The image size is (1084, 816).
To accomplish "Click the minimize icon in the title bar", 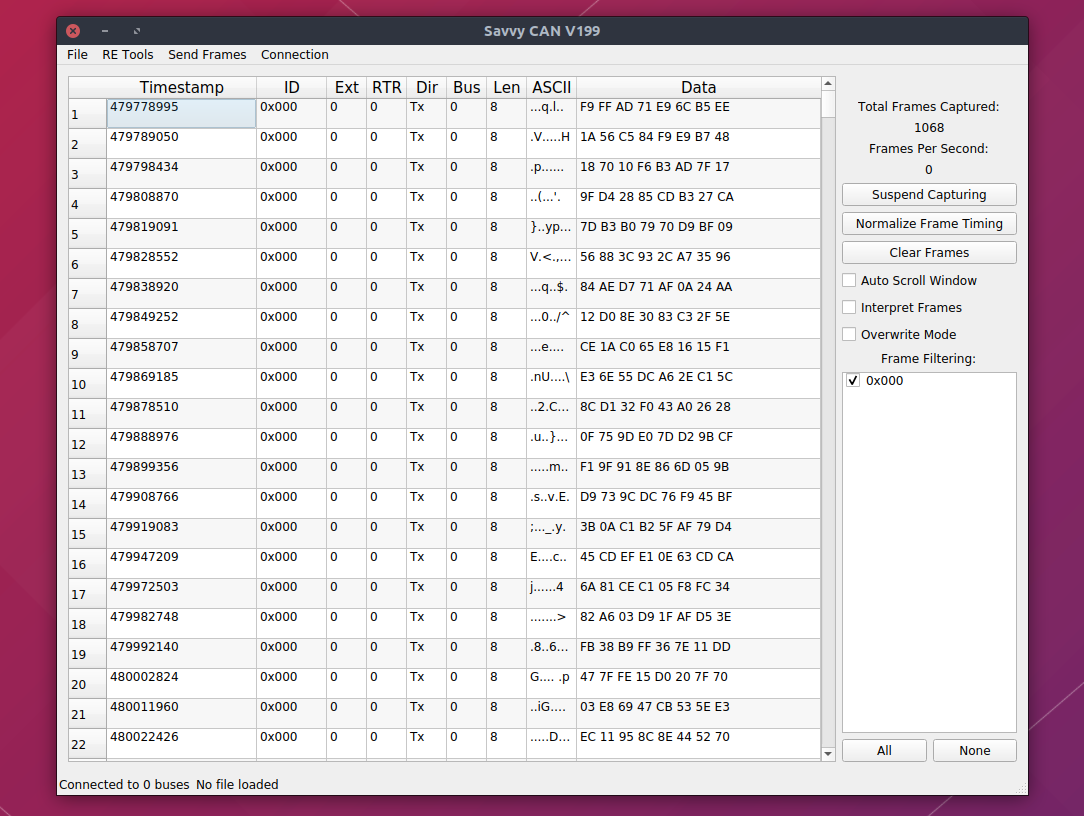I will point(103,31).
